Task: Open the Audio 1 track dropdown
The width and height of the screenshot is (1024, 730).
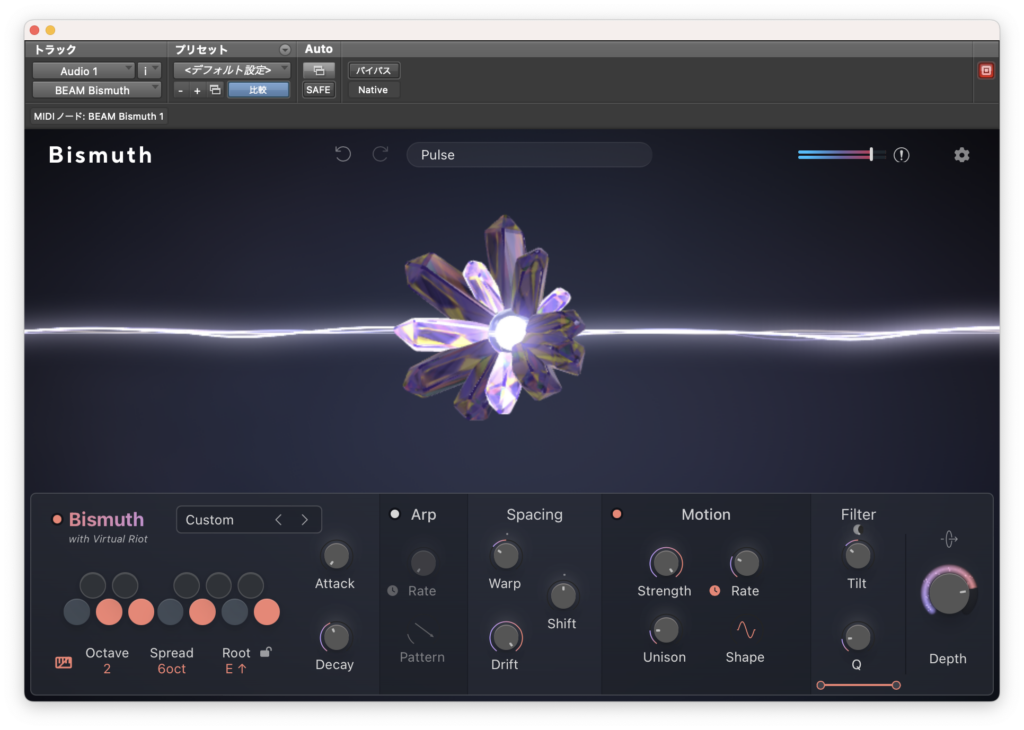Action: (x=84, y=71)
